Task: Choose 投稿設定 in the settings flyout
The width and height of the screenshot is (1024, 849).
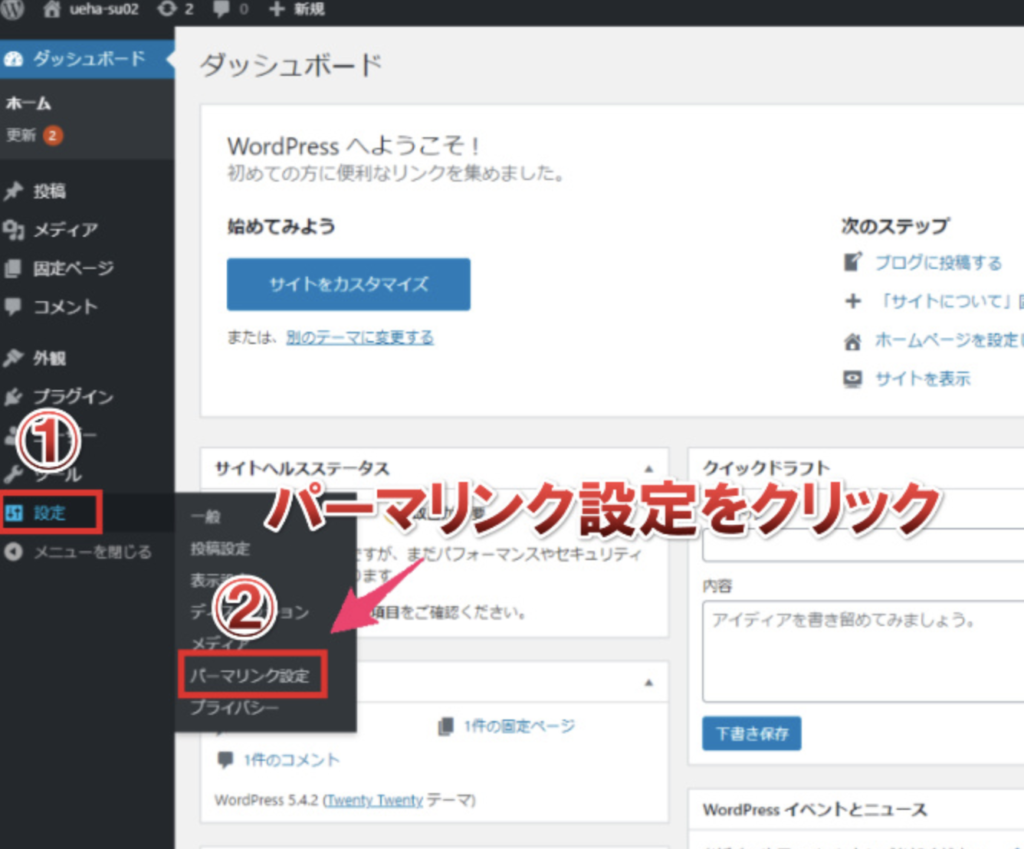Action: (220, 549)
